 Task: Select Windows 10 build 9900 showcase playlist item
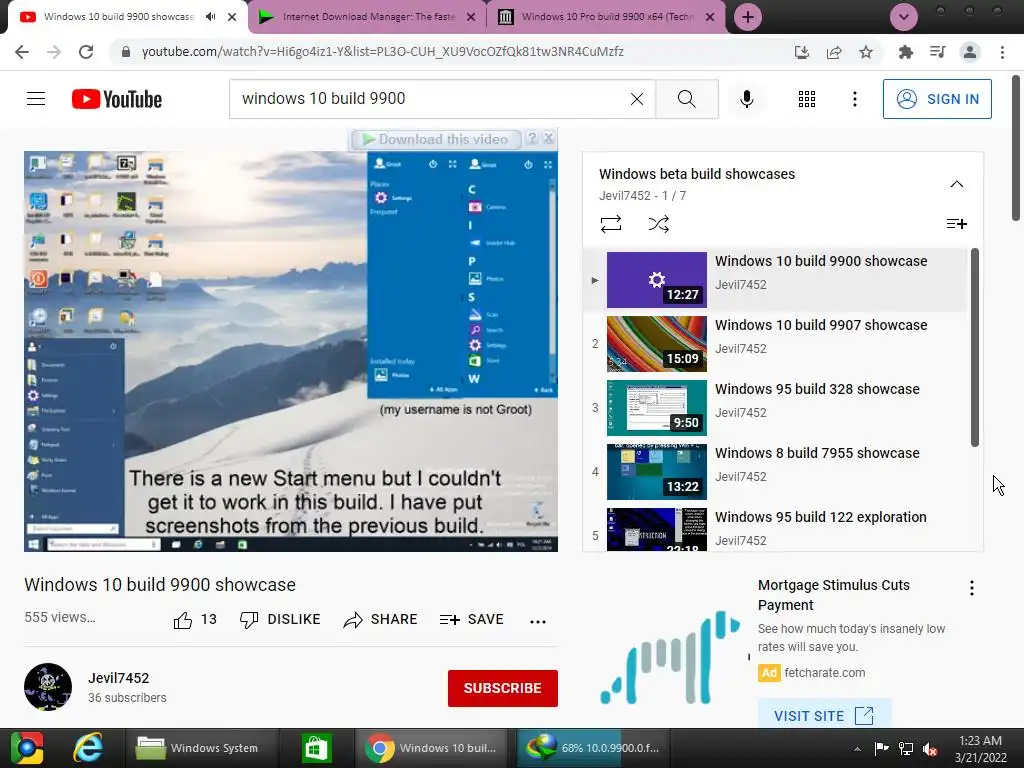point(775,280)
